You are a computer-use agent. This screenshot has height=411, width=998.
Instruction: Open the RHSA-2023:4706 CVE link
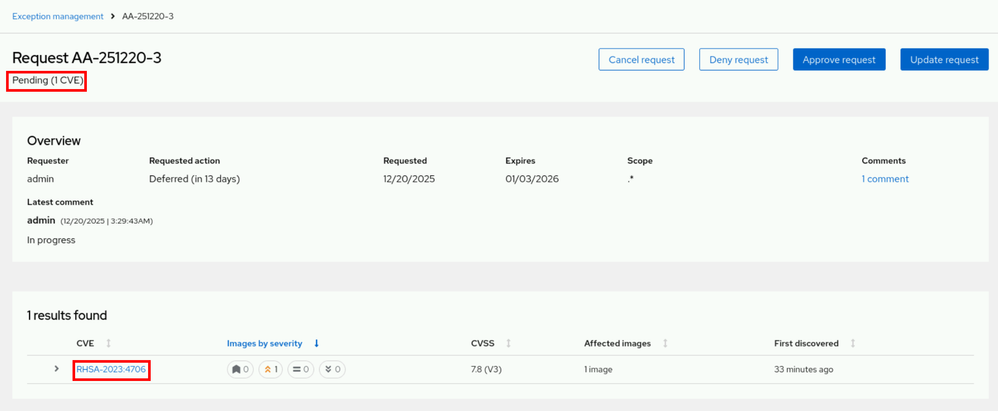click(112, 369)
